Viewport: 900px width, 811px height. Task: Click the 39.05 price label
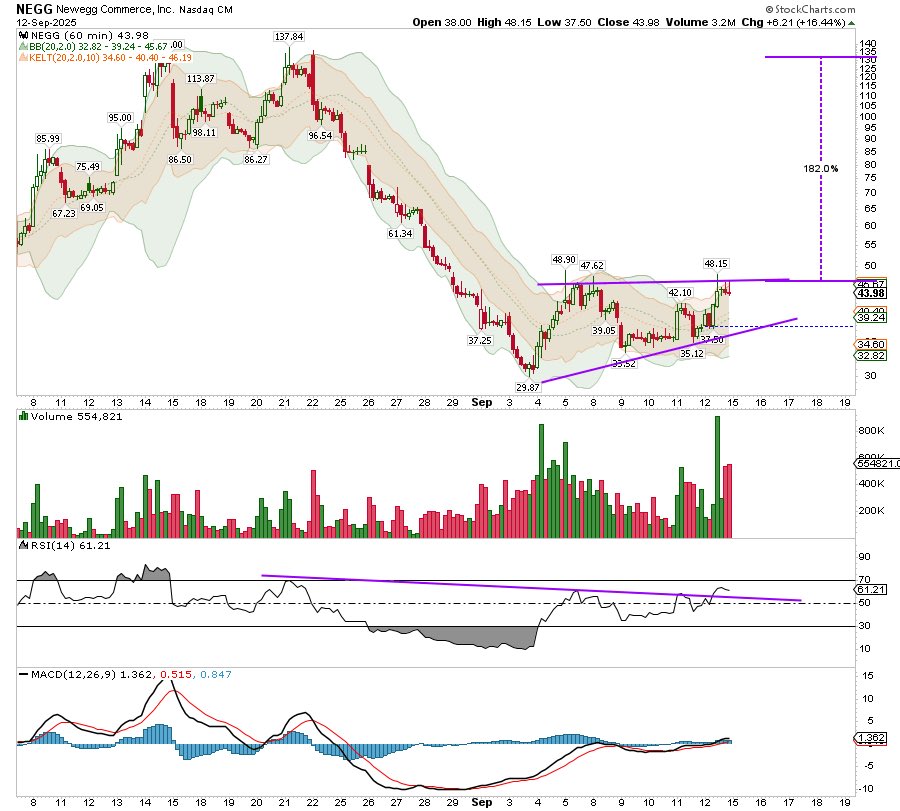pos(604,331)
